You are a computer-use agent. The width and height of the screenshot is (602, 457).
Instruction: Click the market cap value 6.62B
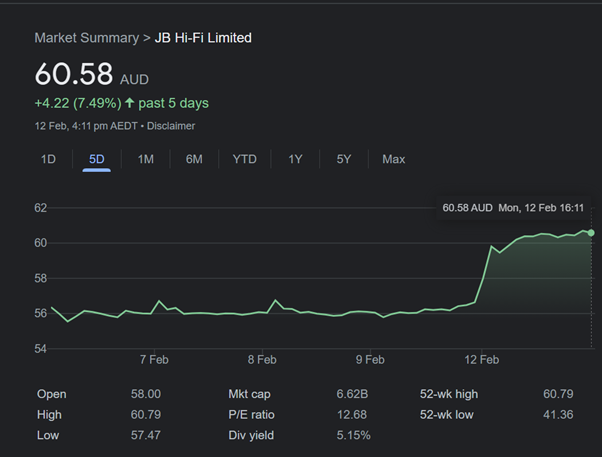coord(352,394)
